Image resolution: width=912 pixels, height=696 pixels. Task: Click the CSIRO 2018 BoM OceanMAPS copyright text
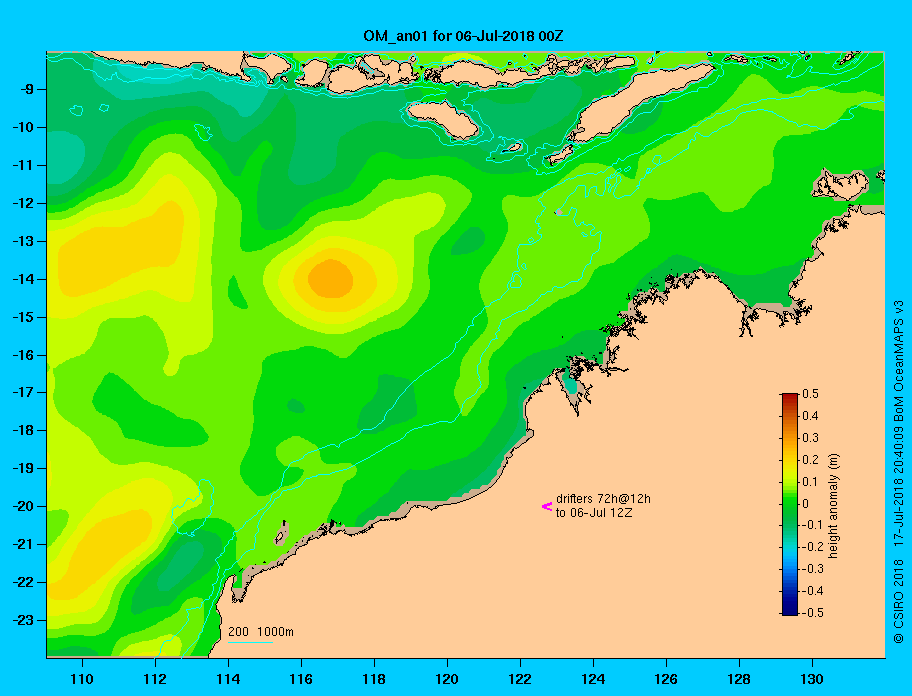point(898,472)
